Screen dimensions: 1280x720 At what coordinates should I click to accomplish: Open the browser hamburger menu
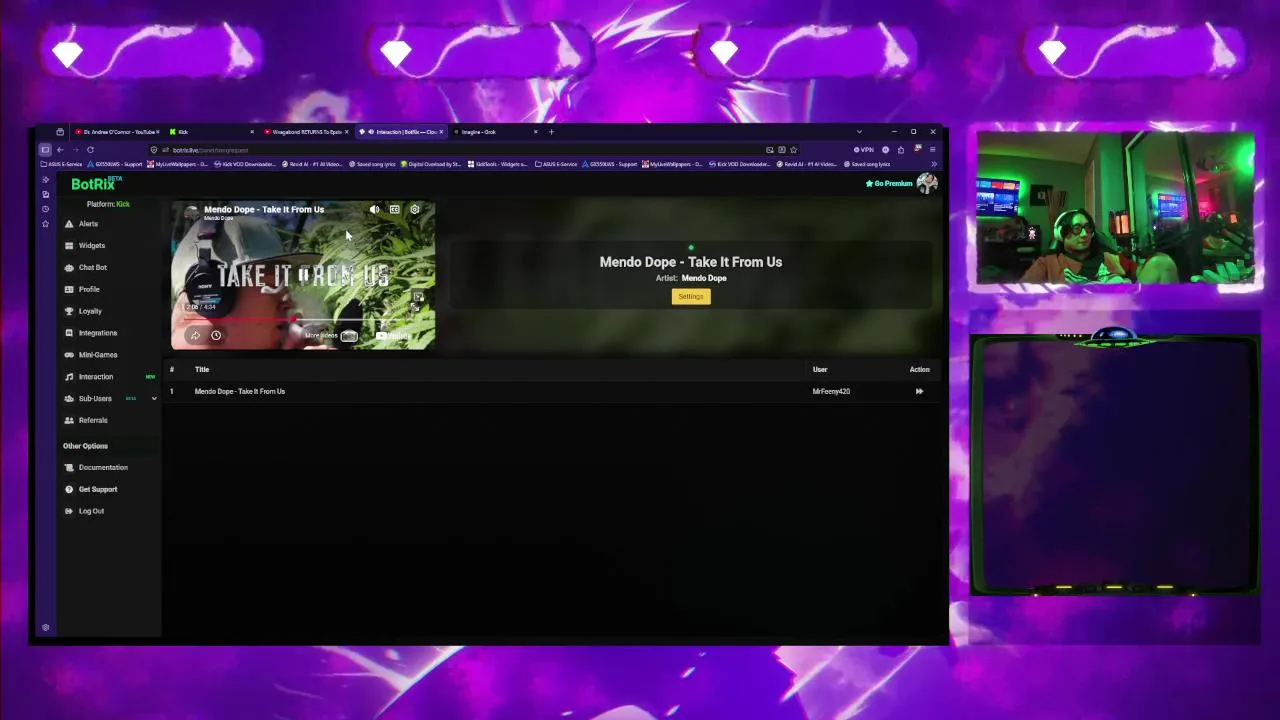(933, 150)
